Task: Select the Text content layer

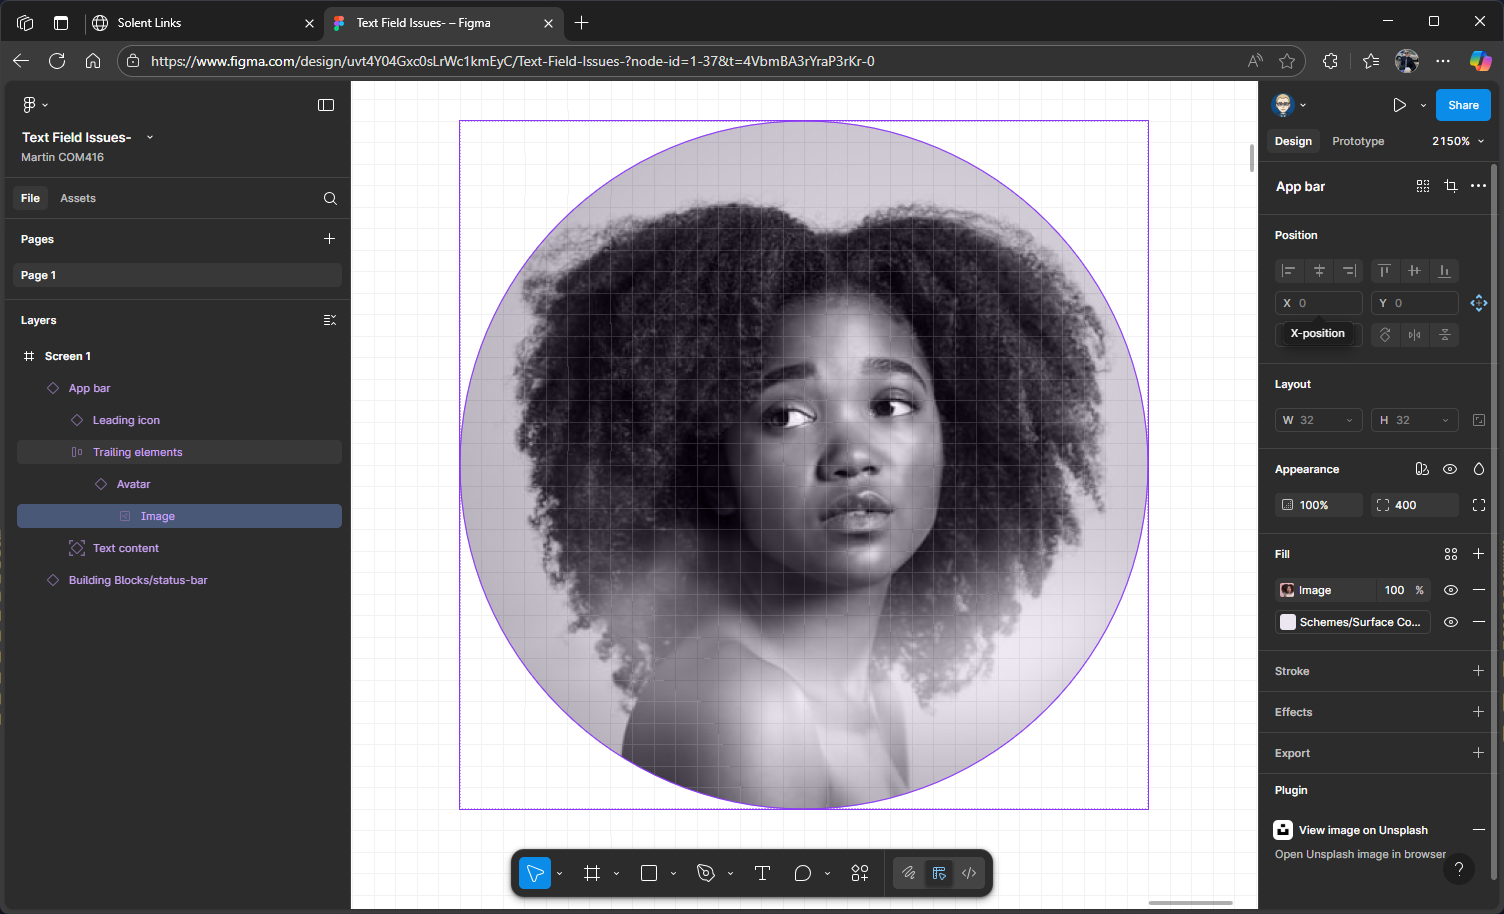Action: click(126, 548)
